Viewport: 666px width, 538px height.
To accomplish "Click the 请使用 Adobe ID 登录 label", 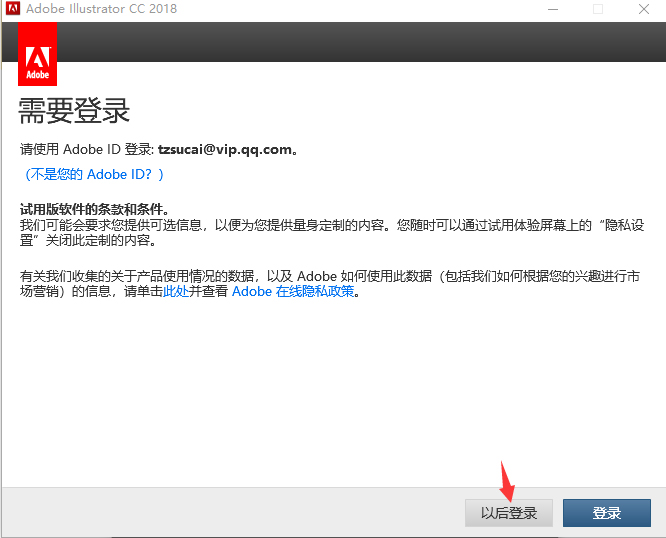I will point(87,149).
